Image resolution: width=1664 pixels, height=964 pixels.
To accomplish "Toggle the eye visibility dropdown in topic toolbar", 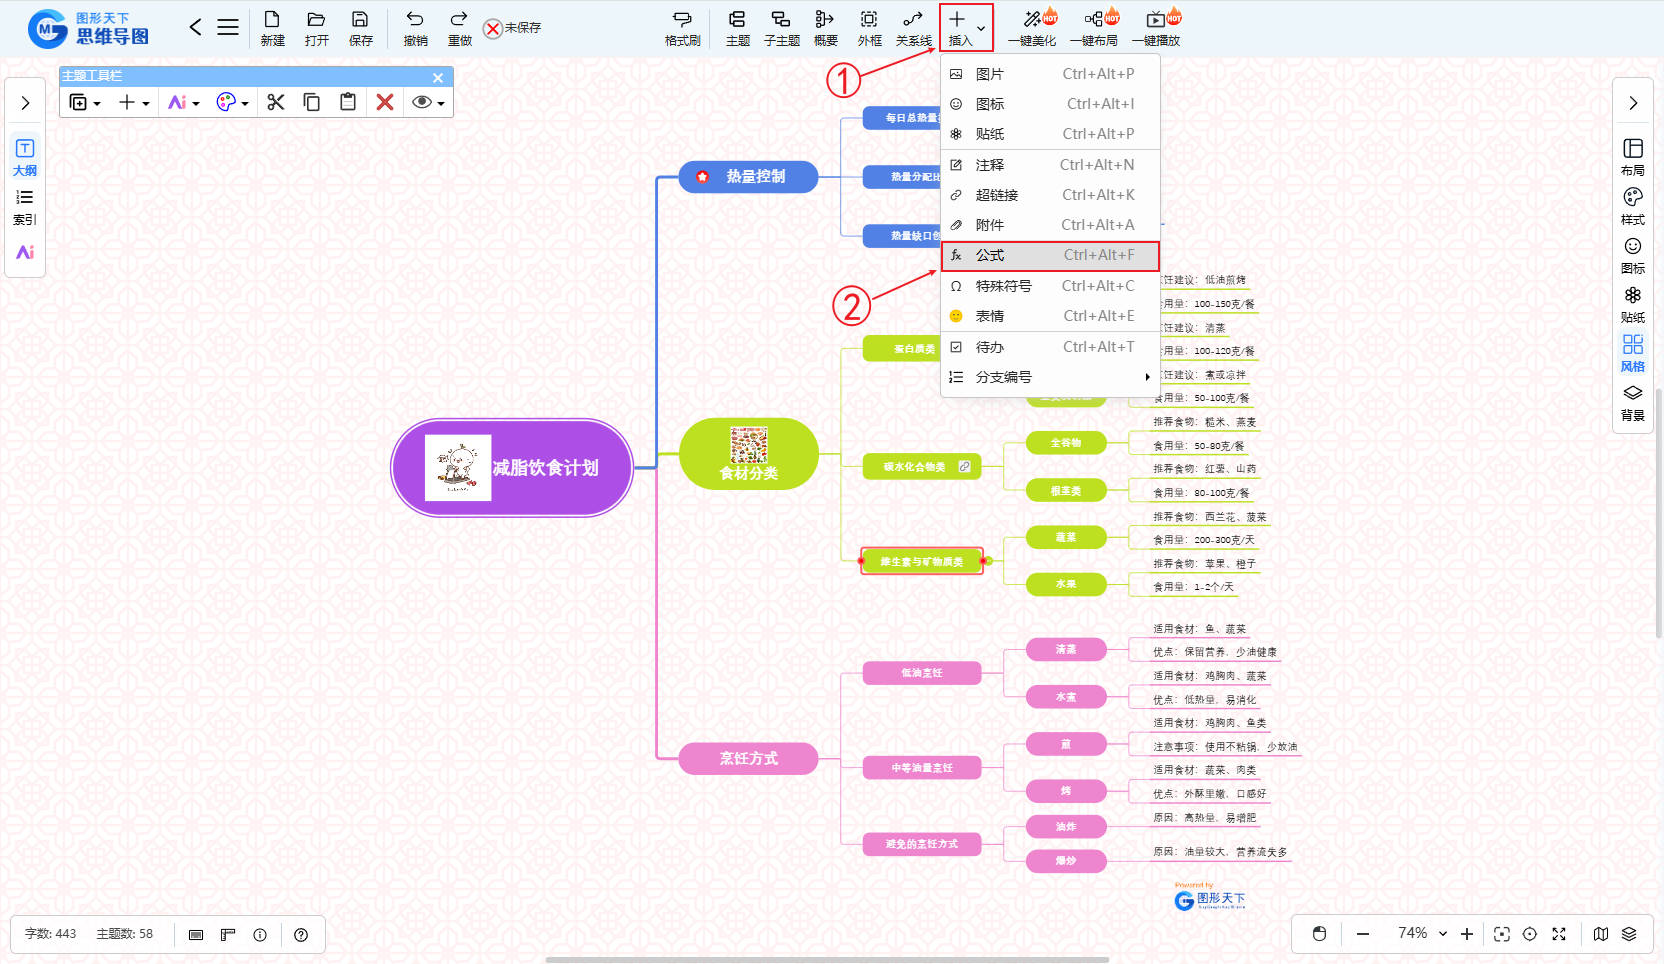I will coord(428,102).
